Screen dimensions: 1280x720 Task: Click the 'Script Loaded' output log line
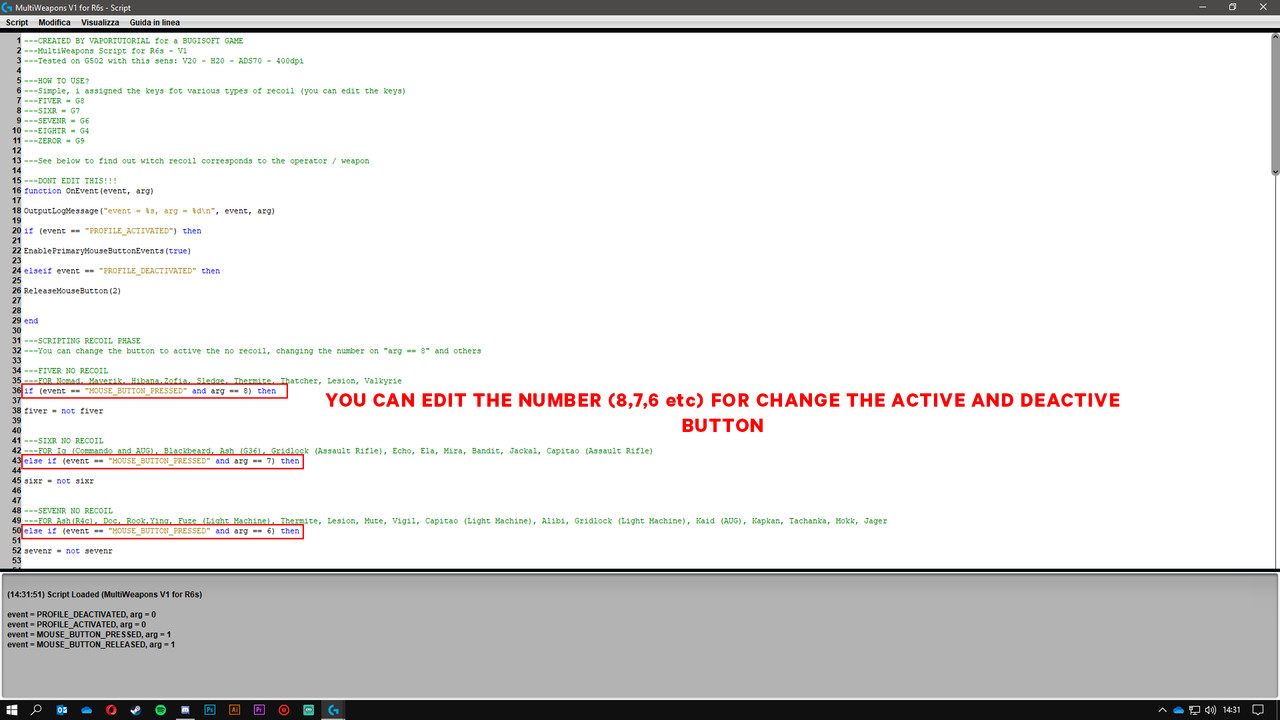tap(104, 594)
